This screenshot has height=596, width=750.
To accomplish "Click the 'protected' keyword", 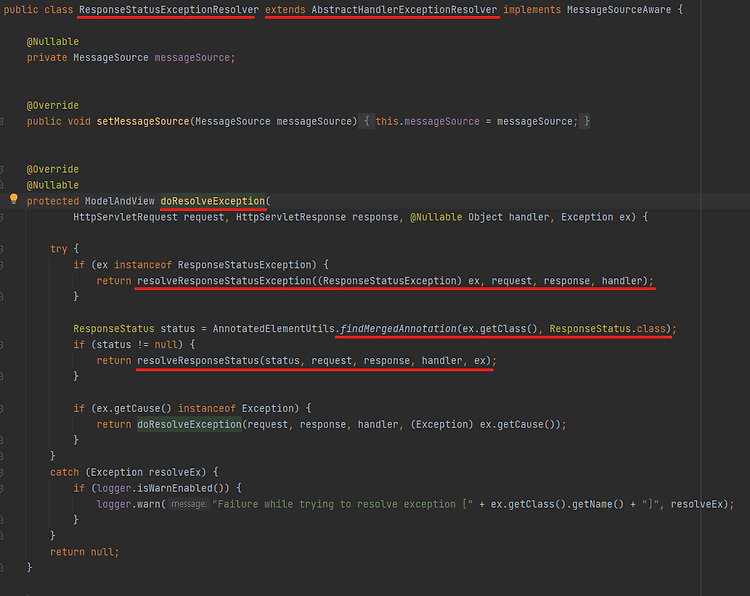I will 53,201.
